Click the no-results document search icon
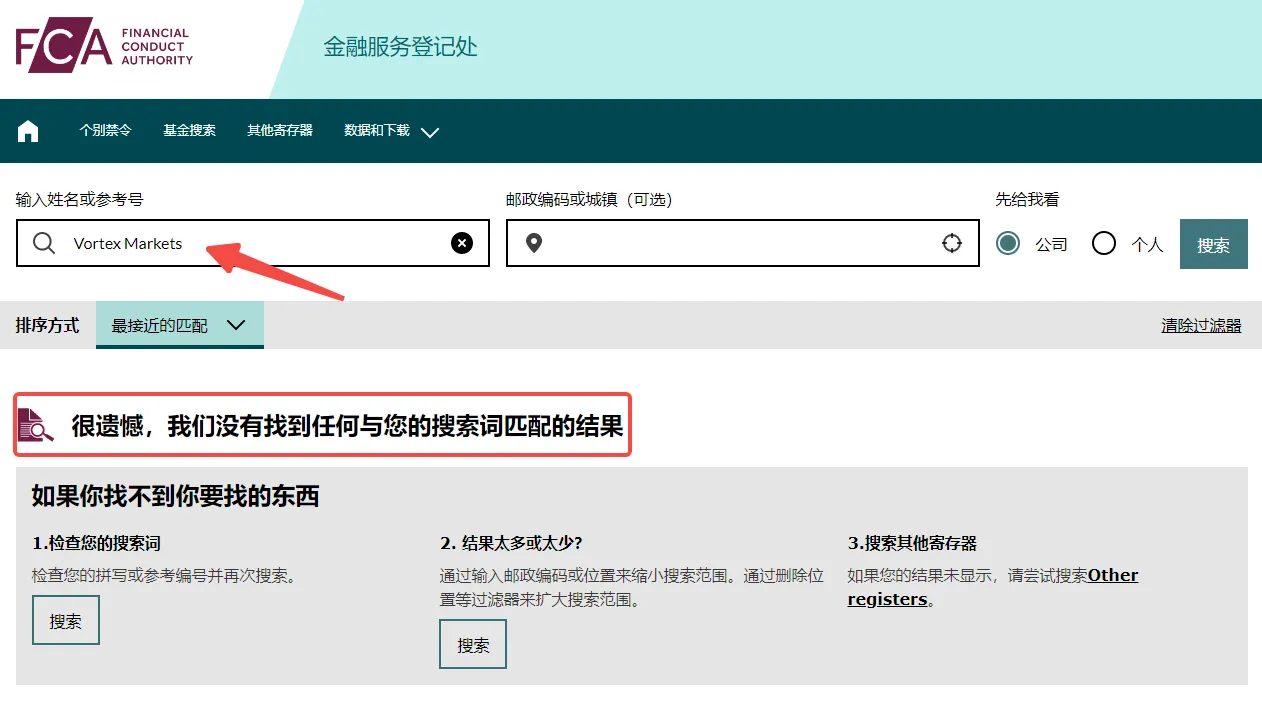This screenshot has width=1262, height=701. point(36,426)
